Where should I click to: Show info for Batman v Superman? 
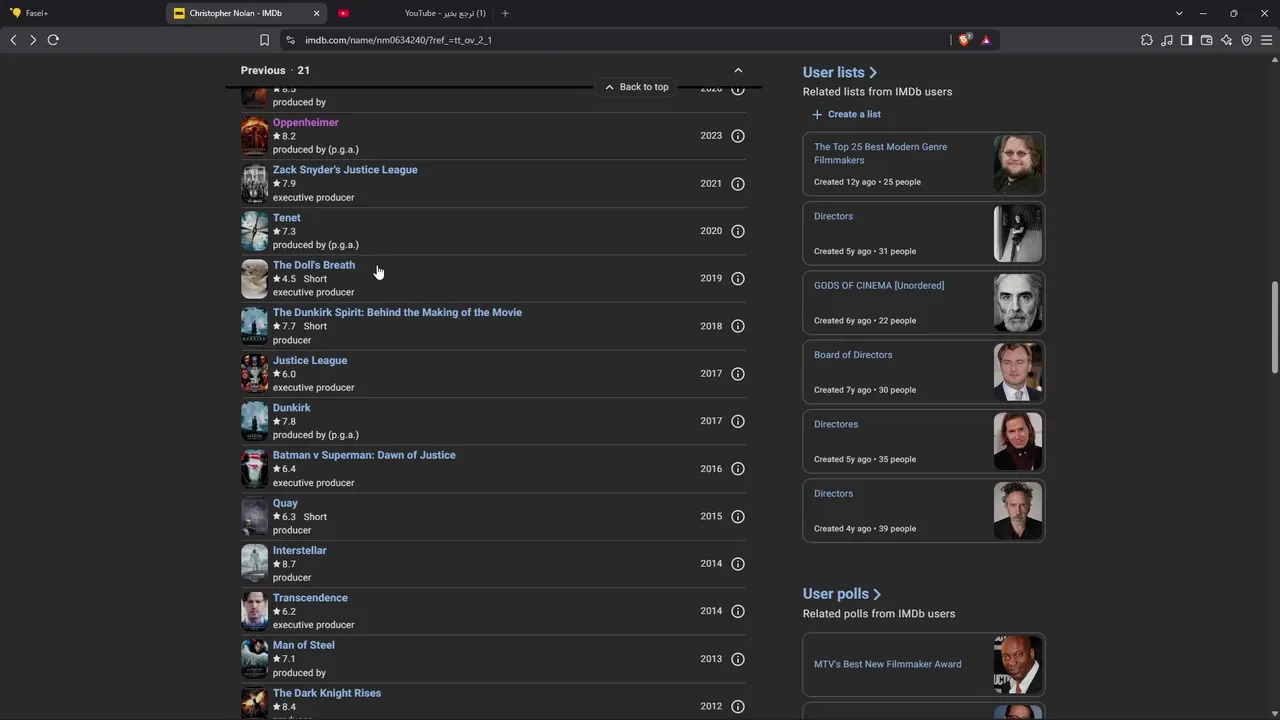pyautogui.click(x=738, y=469)
